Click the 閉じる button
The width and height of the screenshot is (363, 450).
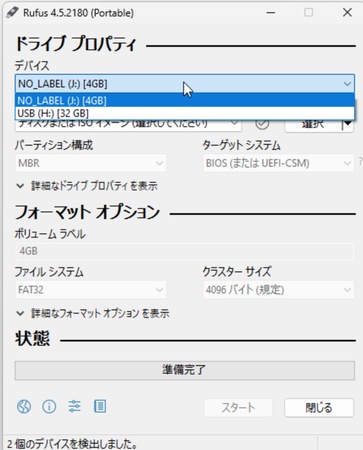(319, 407)
